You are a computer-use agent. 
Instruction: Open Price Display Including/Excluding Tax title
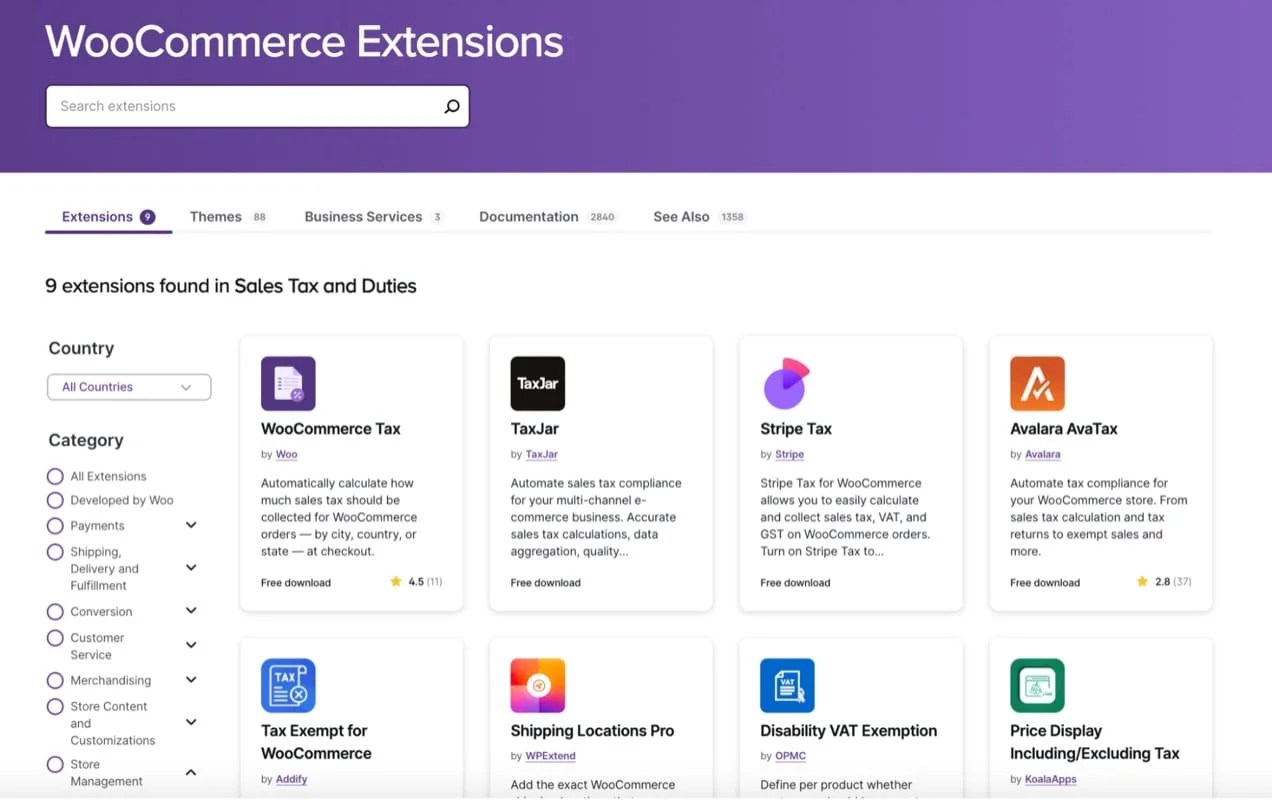tap(1095, 742)
